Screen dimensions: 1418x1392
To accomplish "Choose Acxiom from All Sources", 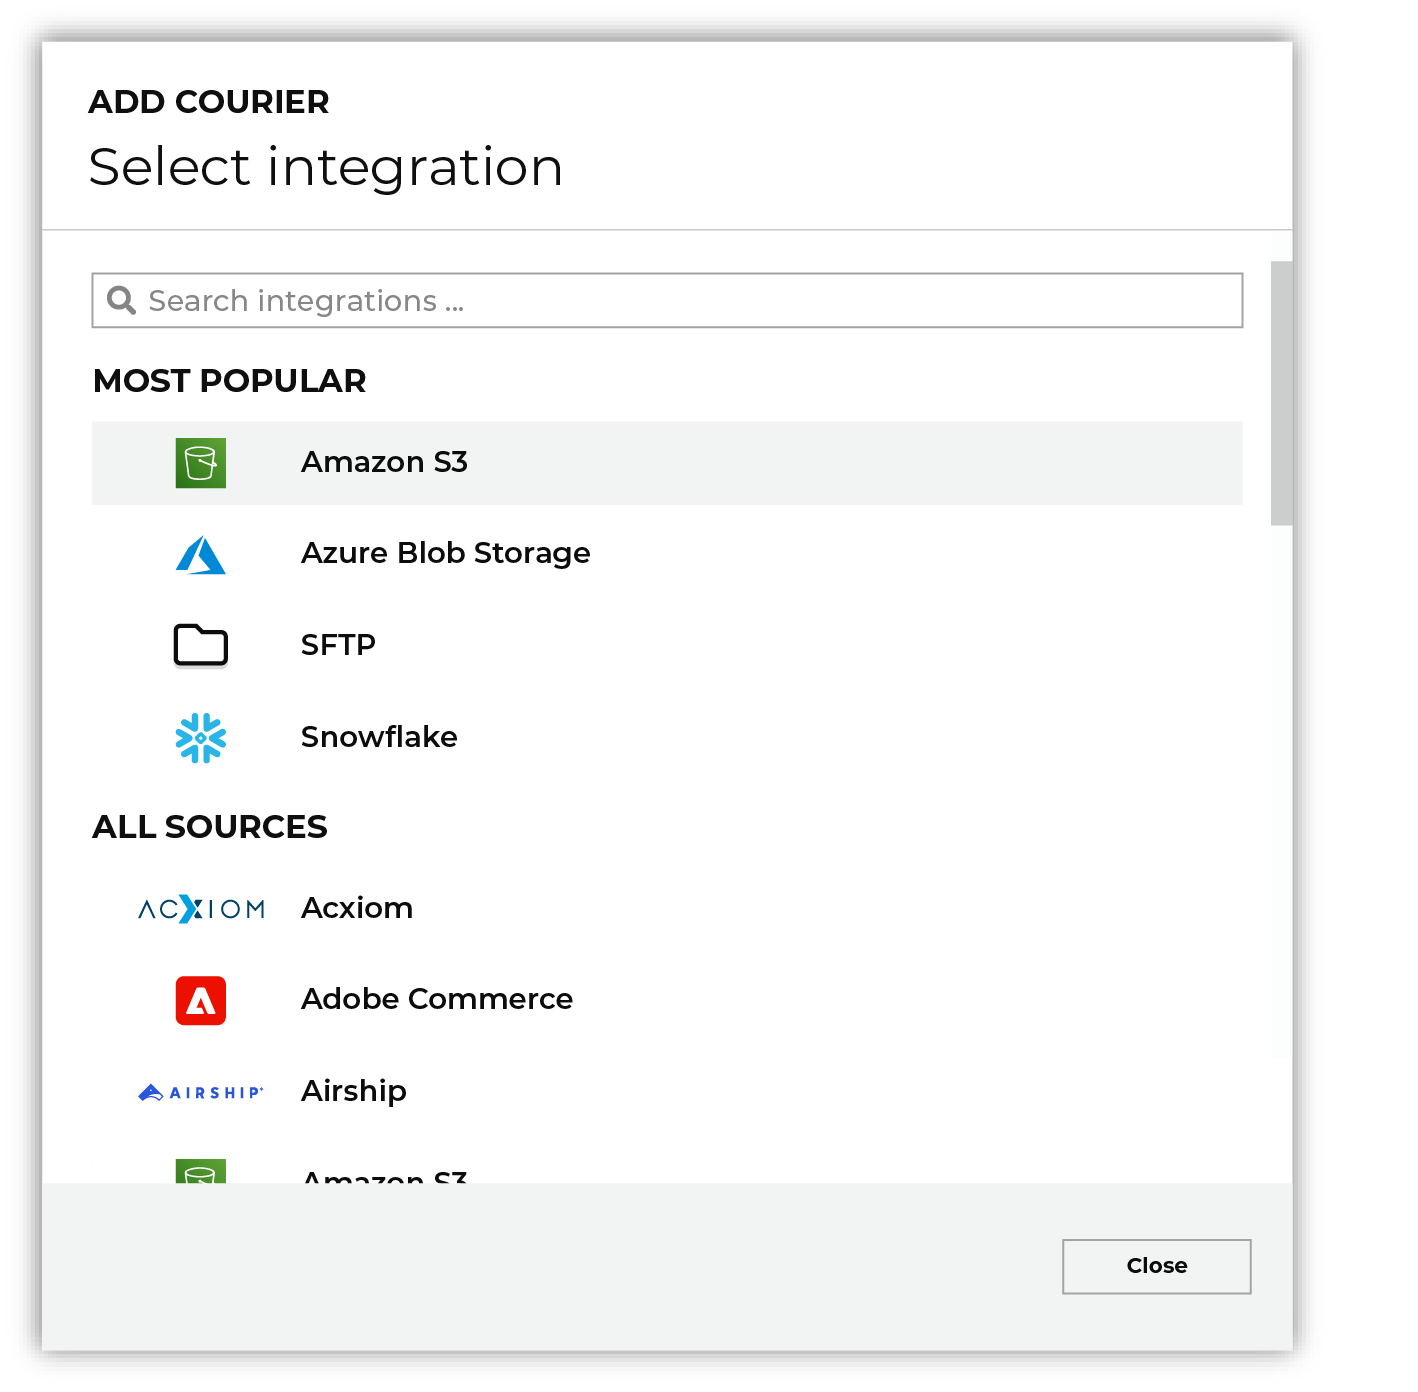I will coord(667,909).
